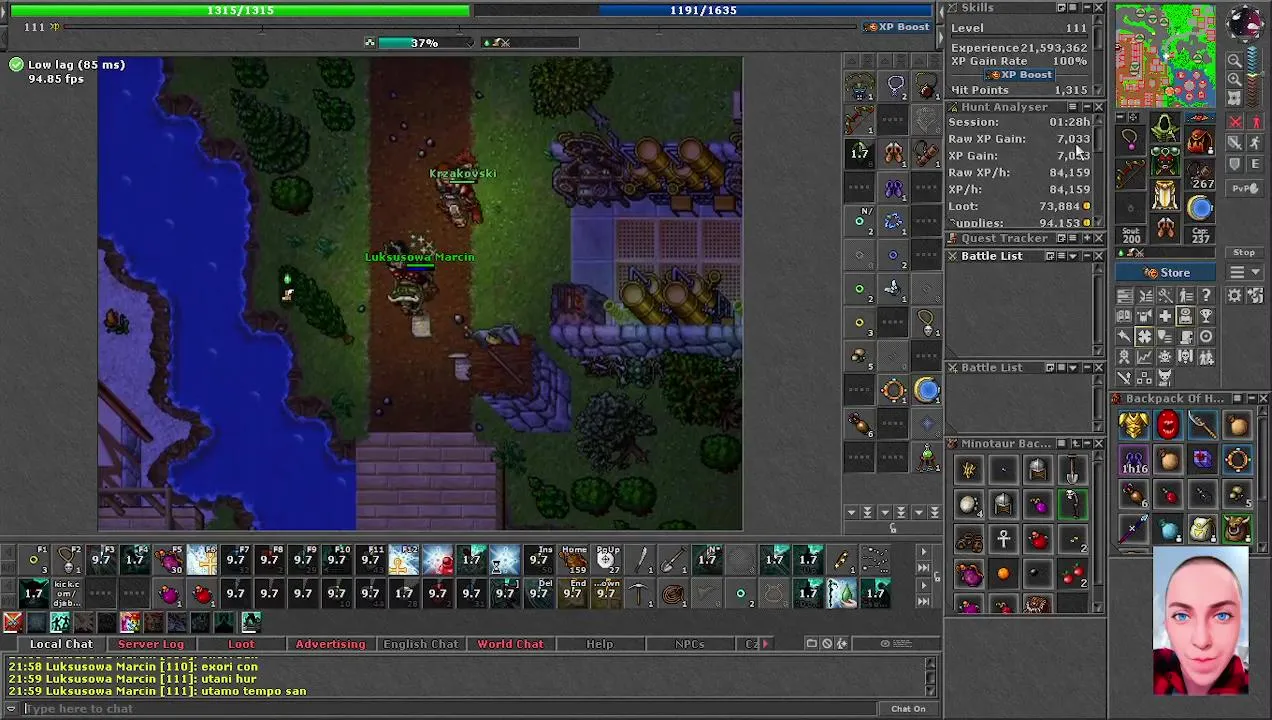Switch to Loot chat tab
Viewport: 1272px width, 720px height.
point(241,644)
